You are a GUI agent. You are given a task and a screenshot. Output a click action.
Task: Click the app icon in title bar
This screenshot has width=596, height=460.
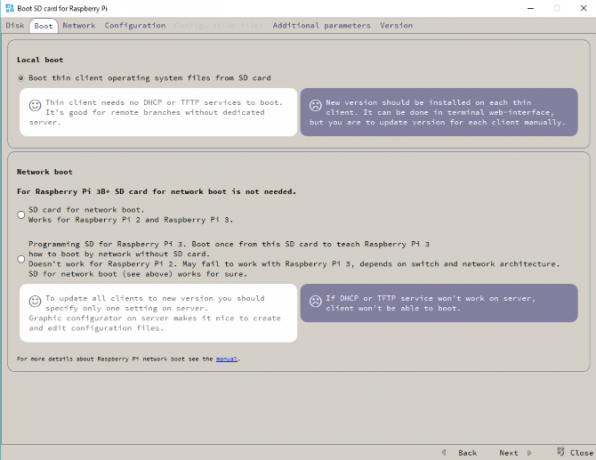10,8
